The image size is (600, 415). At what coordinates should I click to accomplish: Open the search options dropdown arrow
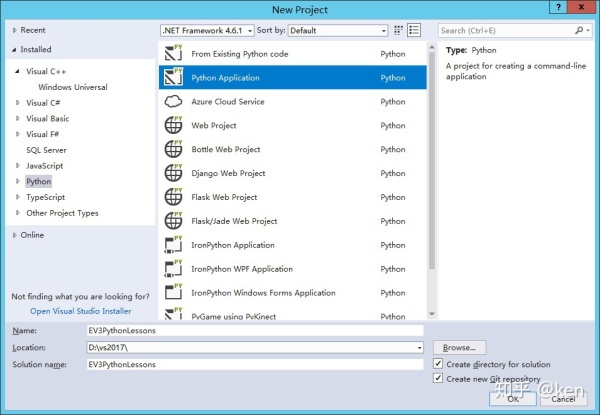[x=588, y=30]
